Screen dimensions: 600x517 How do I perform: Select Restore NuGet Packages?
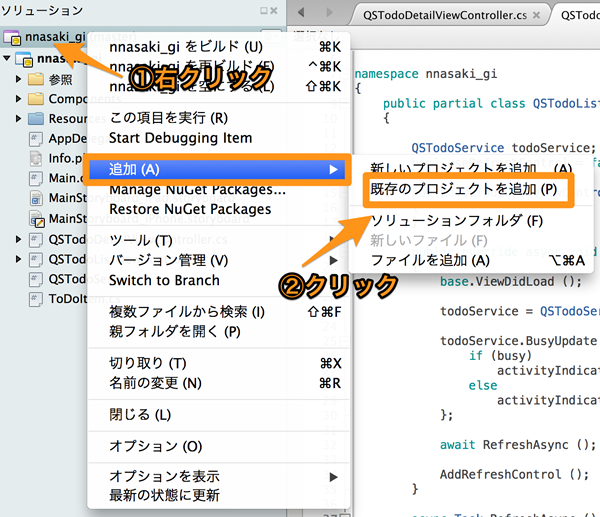[x=218, y=209]
